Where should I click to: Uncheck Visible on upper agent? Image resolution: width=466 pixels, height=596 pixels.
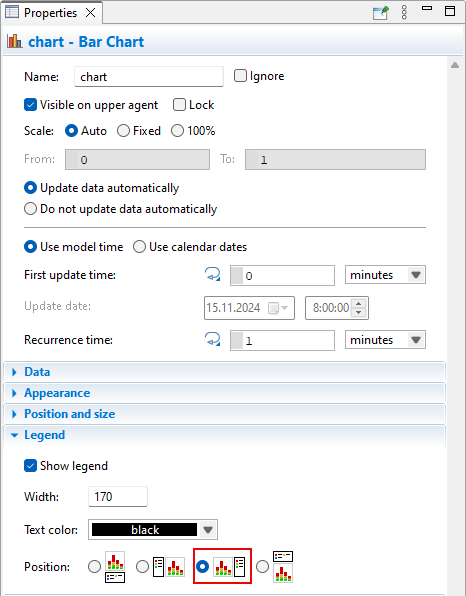click(30, 105)
